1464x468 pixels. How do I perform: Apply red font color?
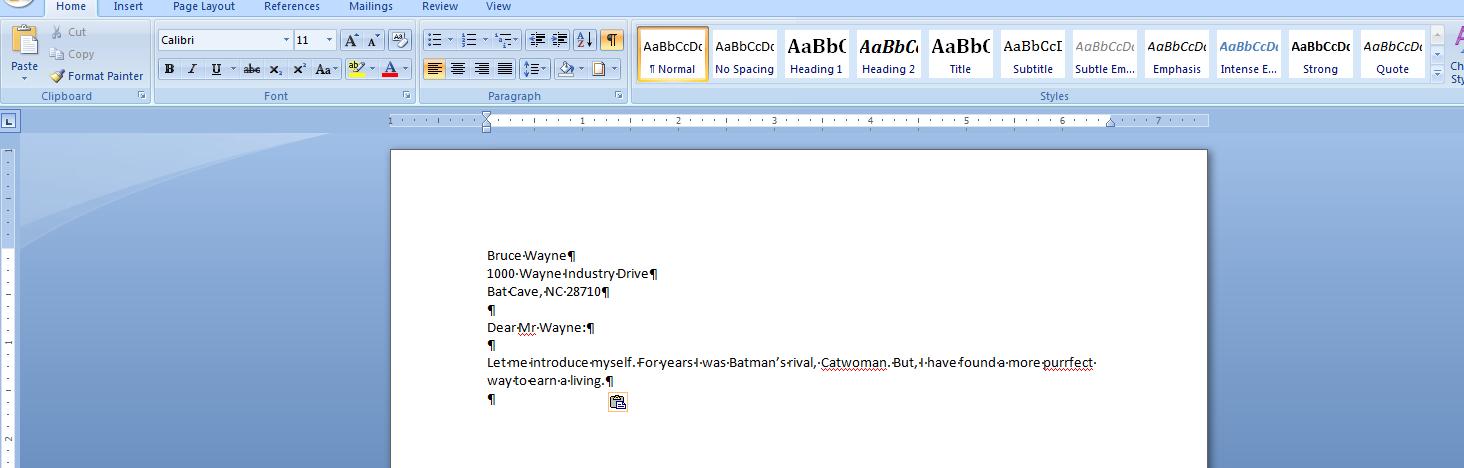[389, 69]
